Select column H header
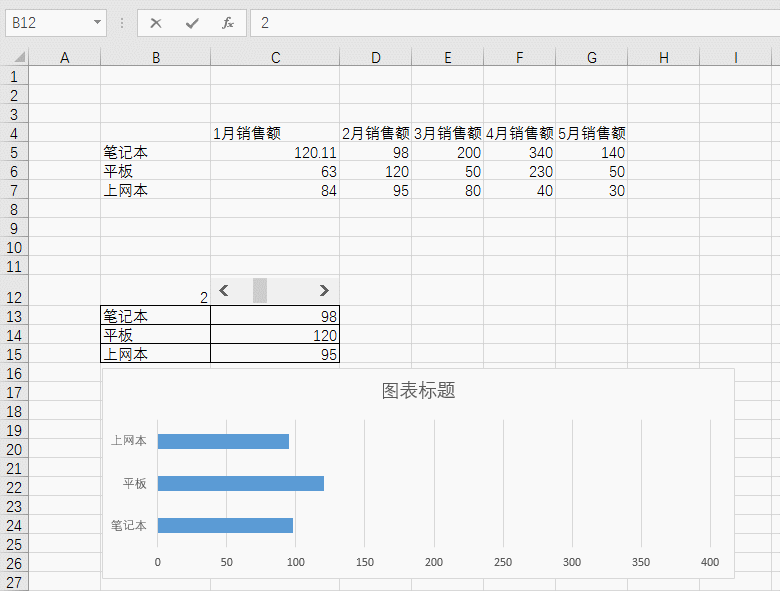This screenshot has height=591, width=780. [664, 58]
